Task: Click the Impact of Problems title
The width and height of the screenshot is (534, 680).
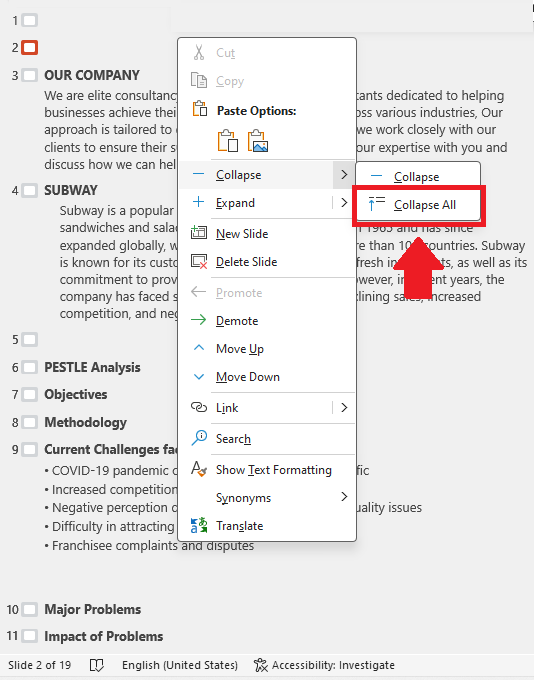Action: click(x=104, y=636)
